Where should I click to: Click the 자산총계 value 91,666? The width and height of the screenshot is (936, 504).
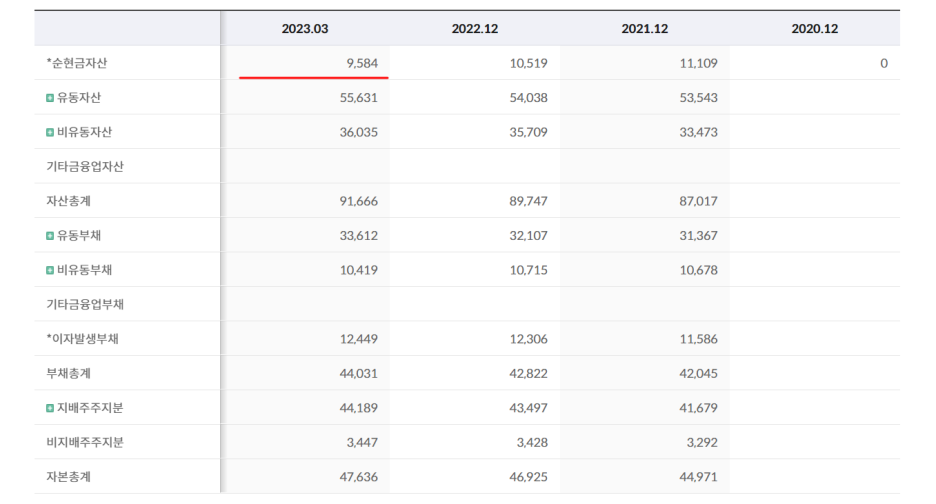tap(359, 201)
